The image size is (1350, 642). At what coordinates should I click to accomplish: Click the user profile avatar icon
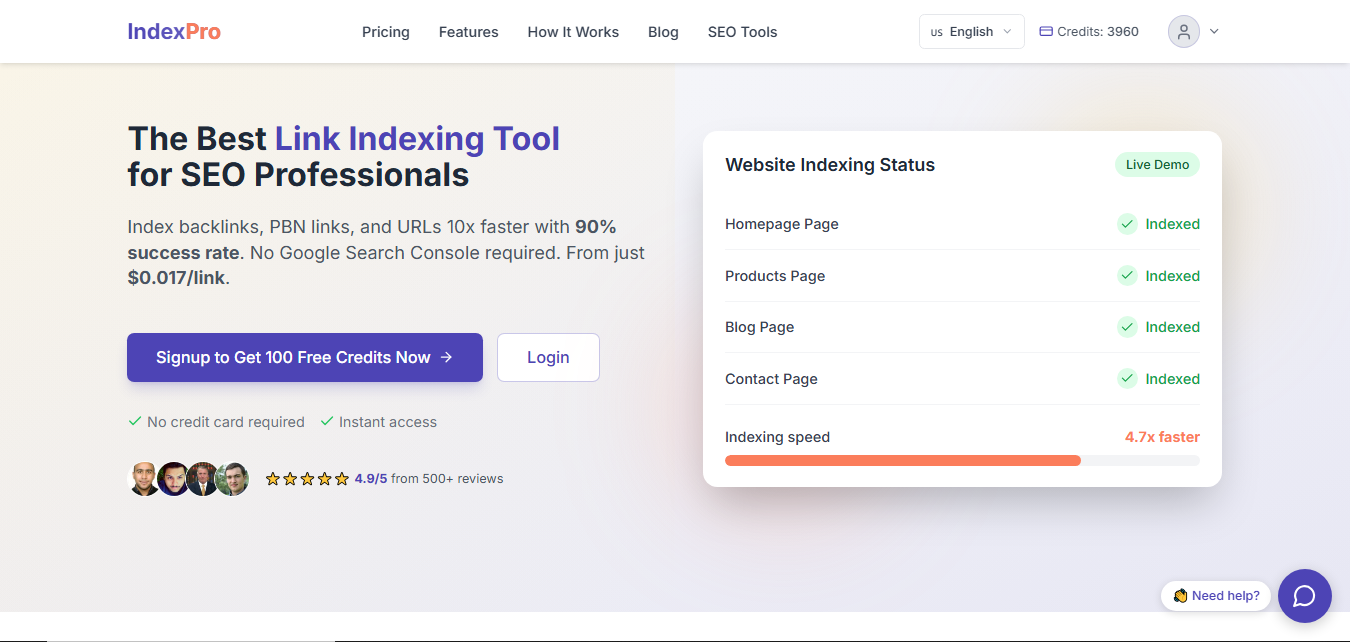[1183, 31]
